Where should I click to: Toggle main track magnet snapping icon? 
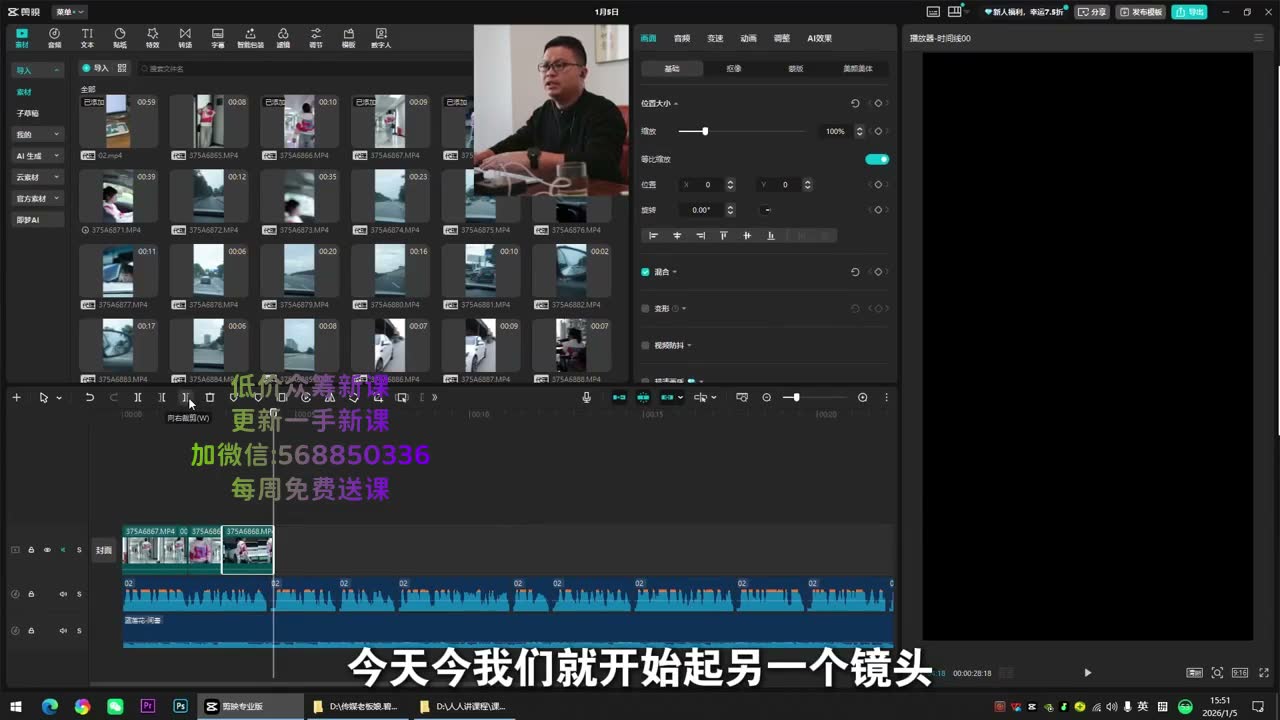pos(619,397)
